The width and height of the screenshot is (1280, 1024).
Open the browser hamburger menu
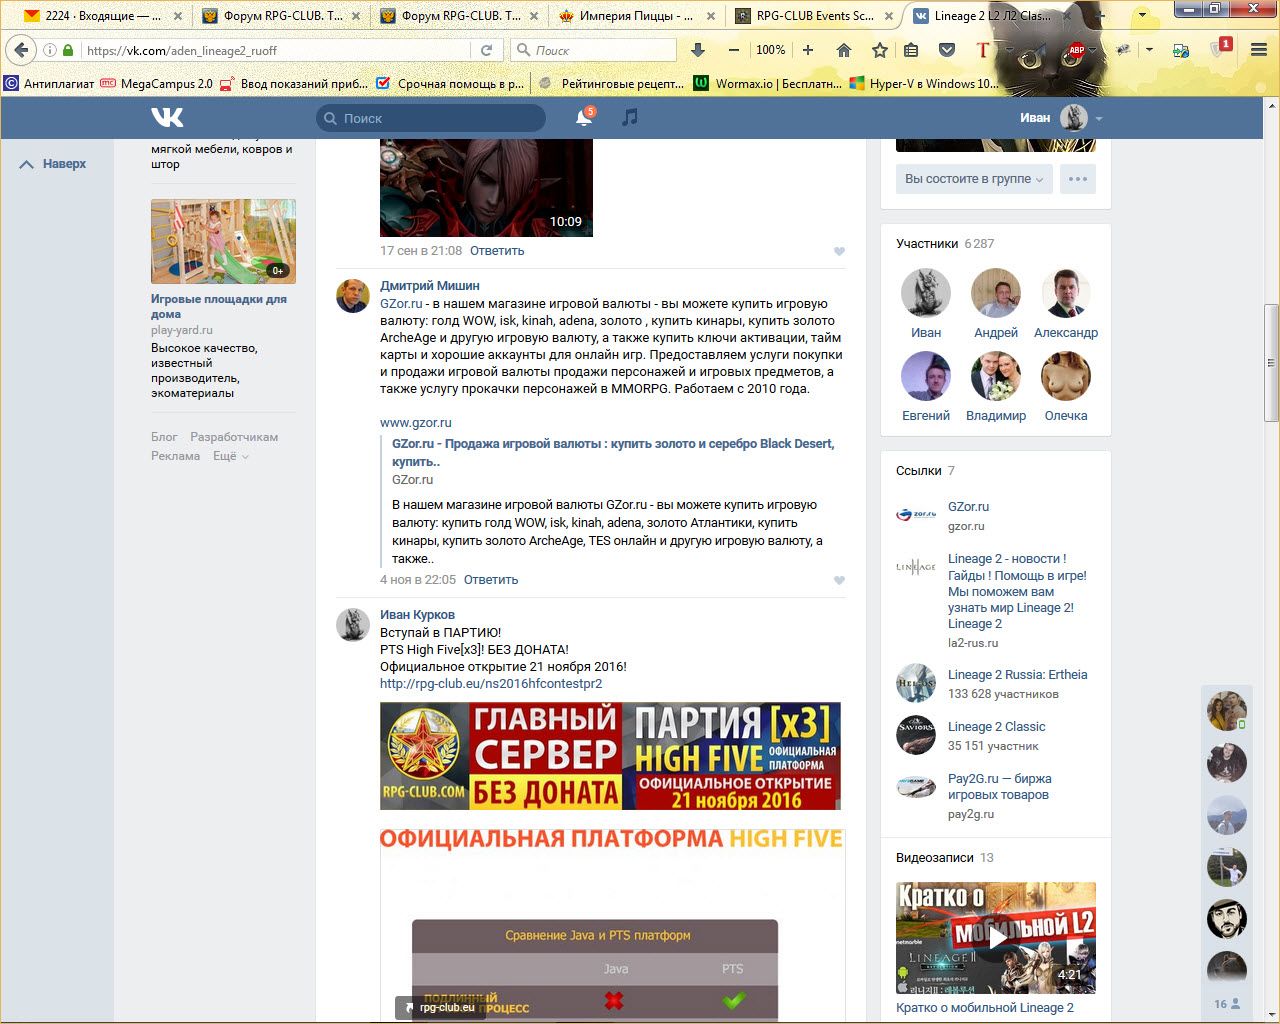click(x=1259, y=50)
